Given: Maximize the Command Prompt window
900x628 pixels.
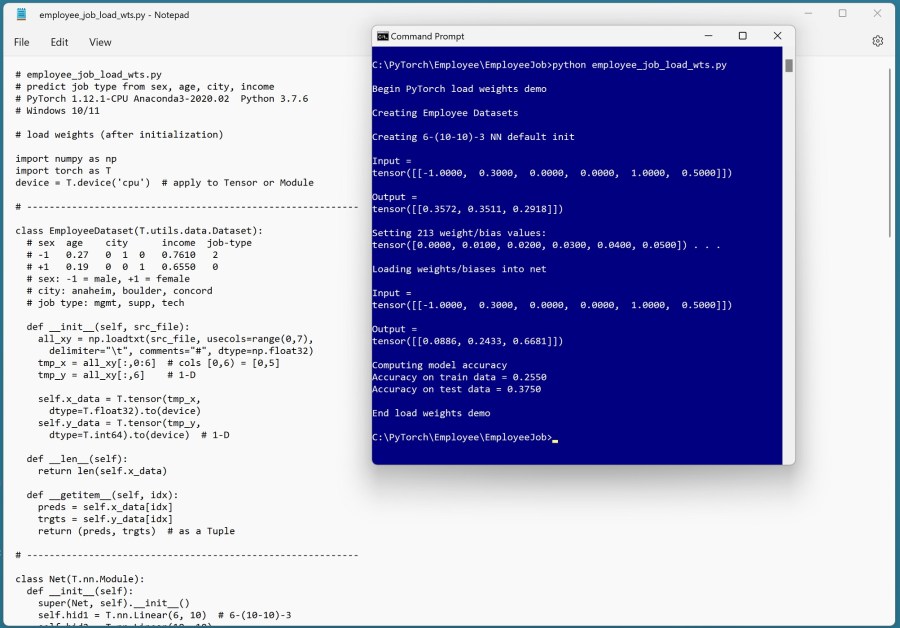Looking at the screenshot, I should pyautogui.click(x=742, y=35).
